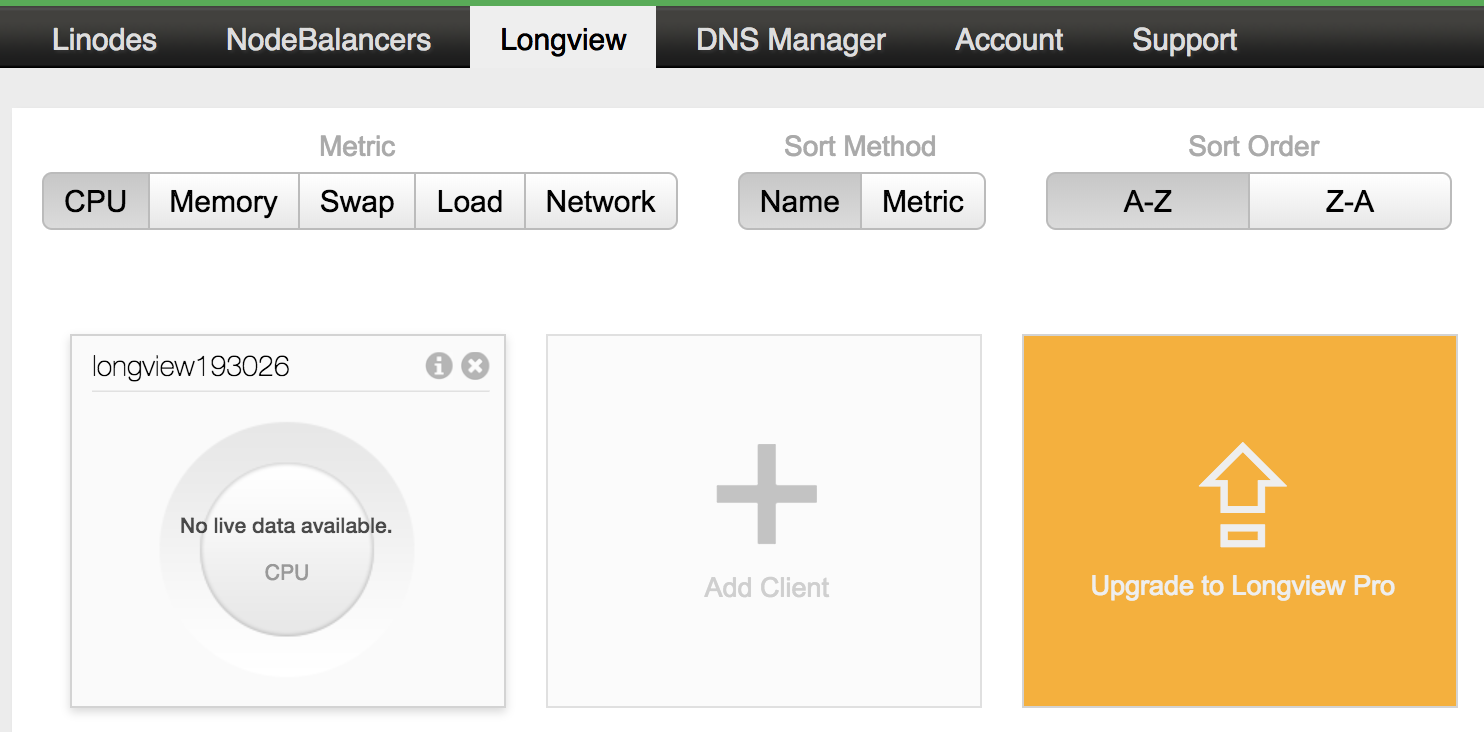Click the remove icon on longview193026 card

click(x=475, y=366)
